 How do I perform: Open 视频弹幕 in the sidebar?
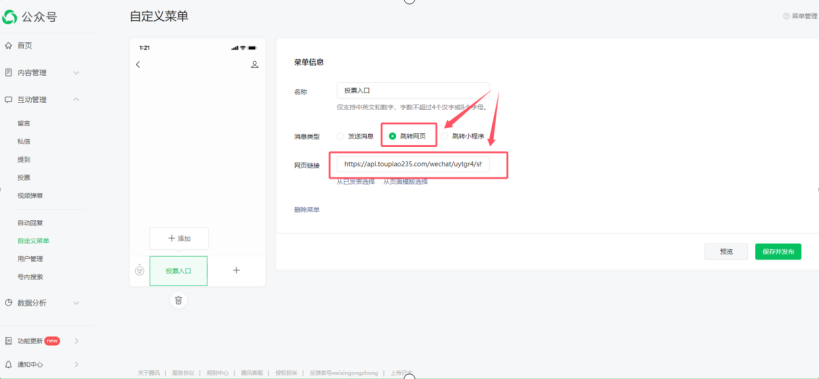pos(30,196)
